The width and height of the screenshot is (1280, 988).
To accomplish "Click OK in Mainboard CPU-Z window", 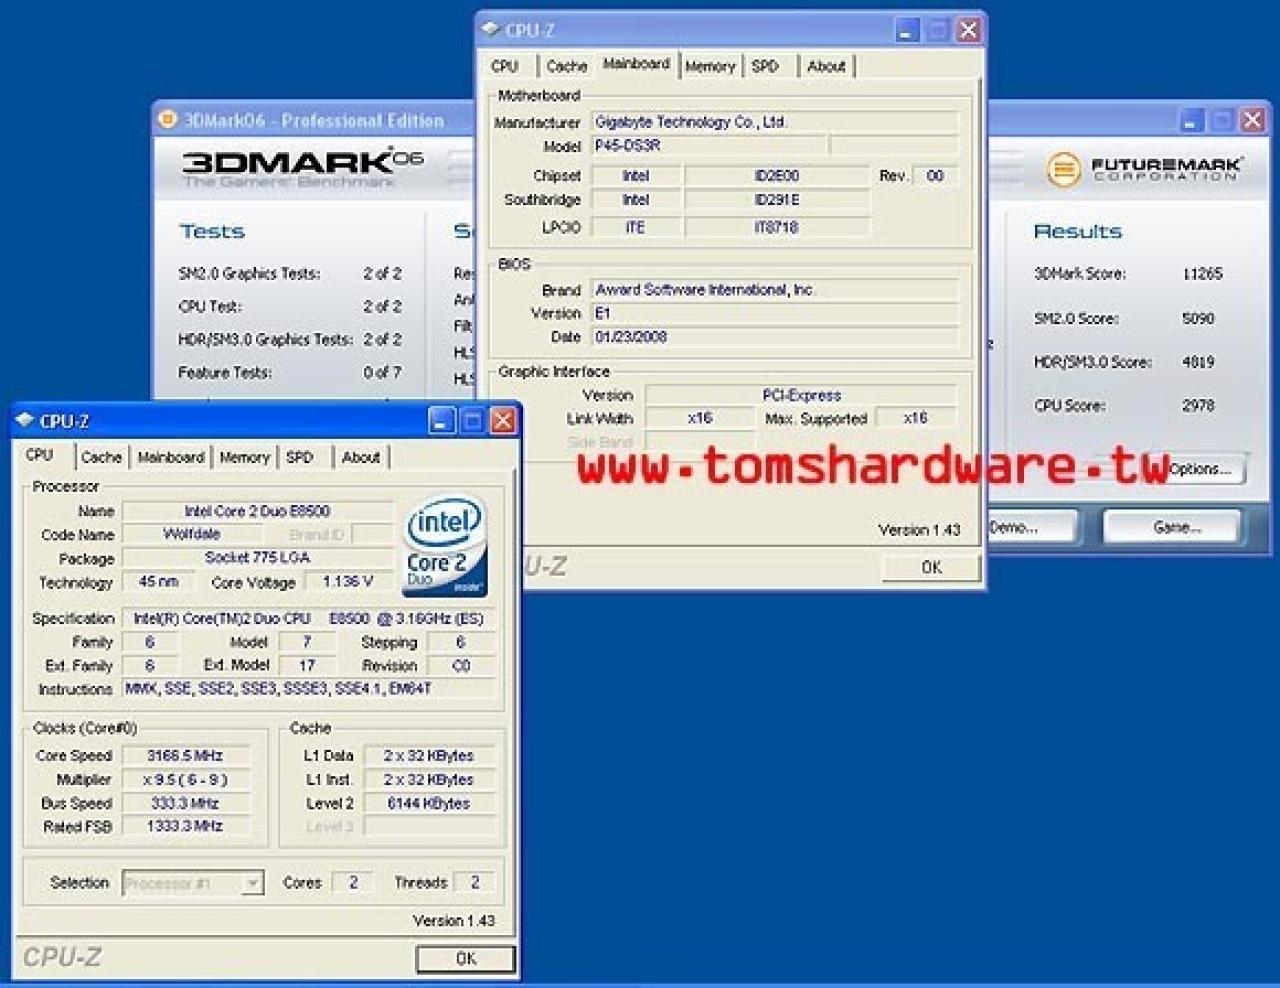I will click(931, 567).
